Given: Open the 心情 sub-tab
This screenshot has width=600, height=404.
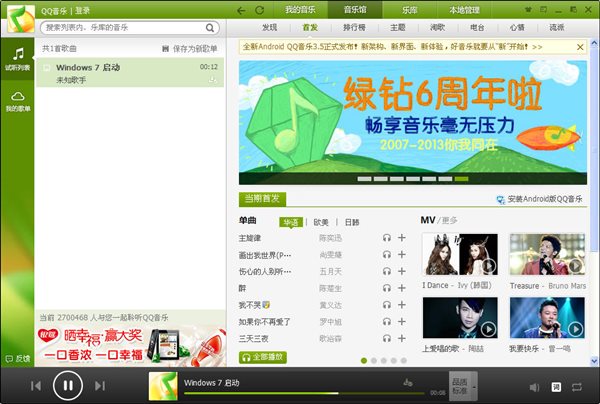Looking at the screenshot, I should (x=517, y=28).
